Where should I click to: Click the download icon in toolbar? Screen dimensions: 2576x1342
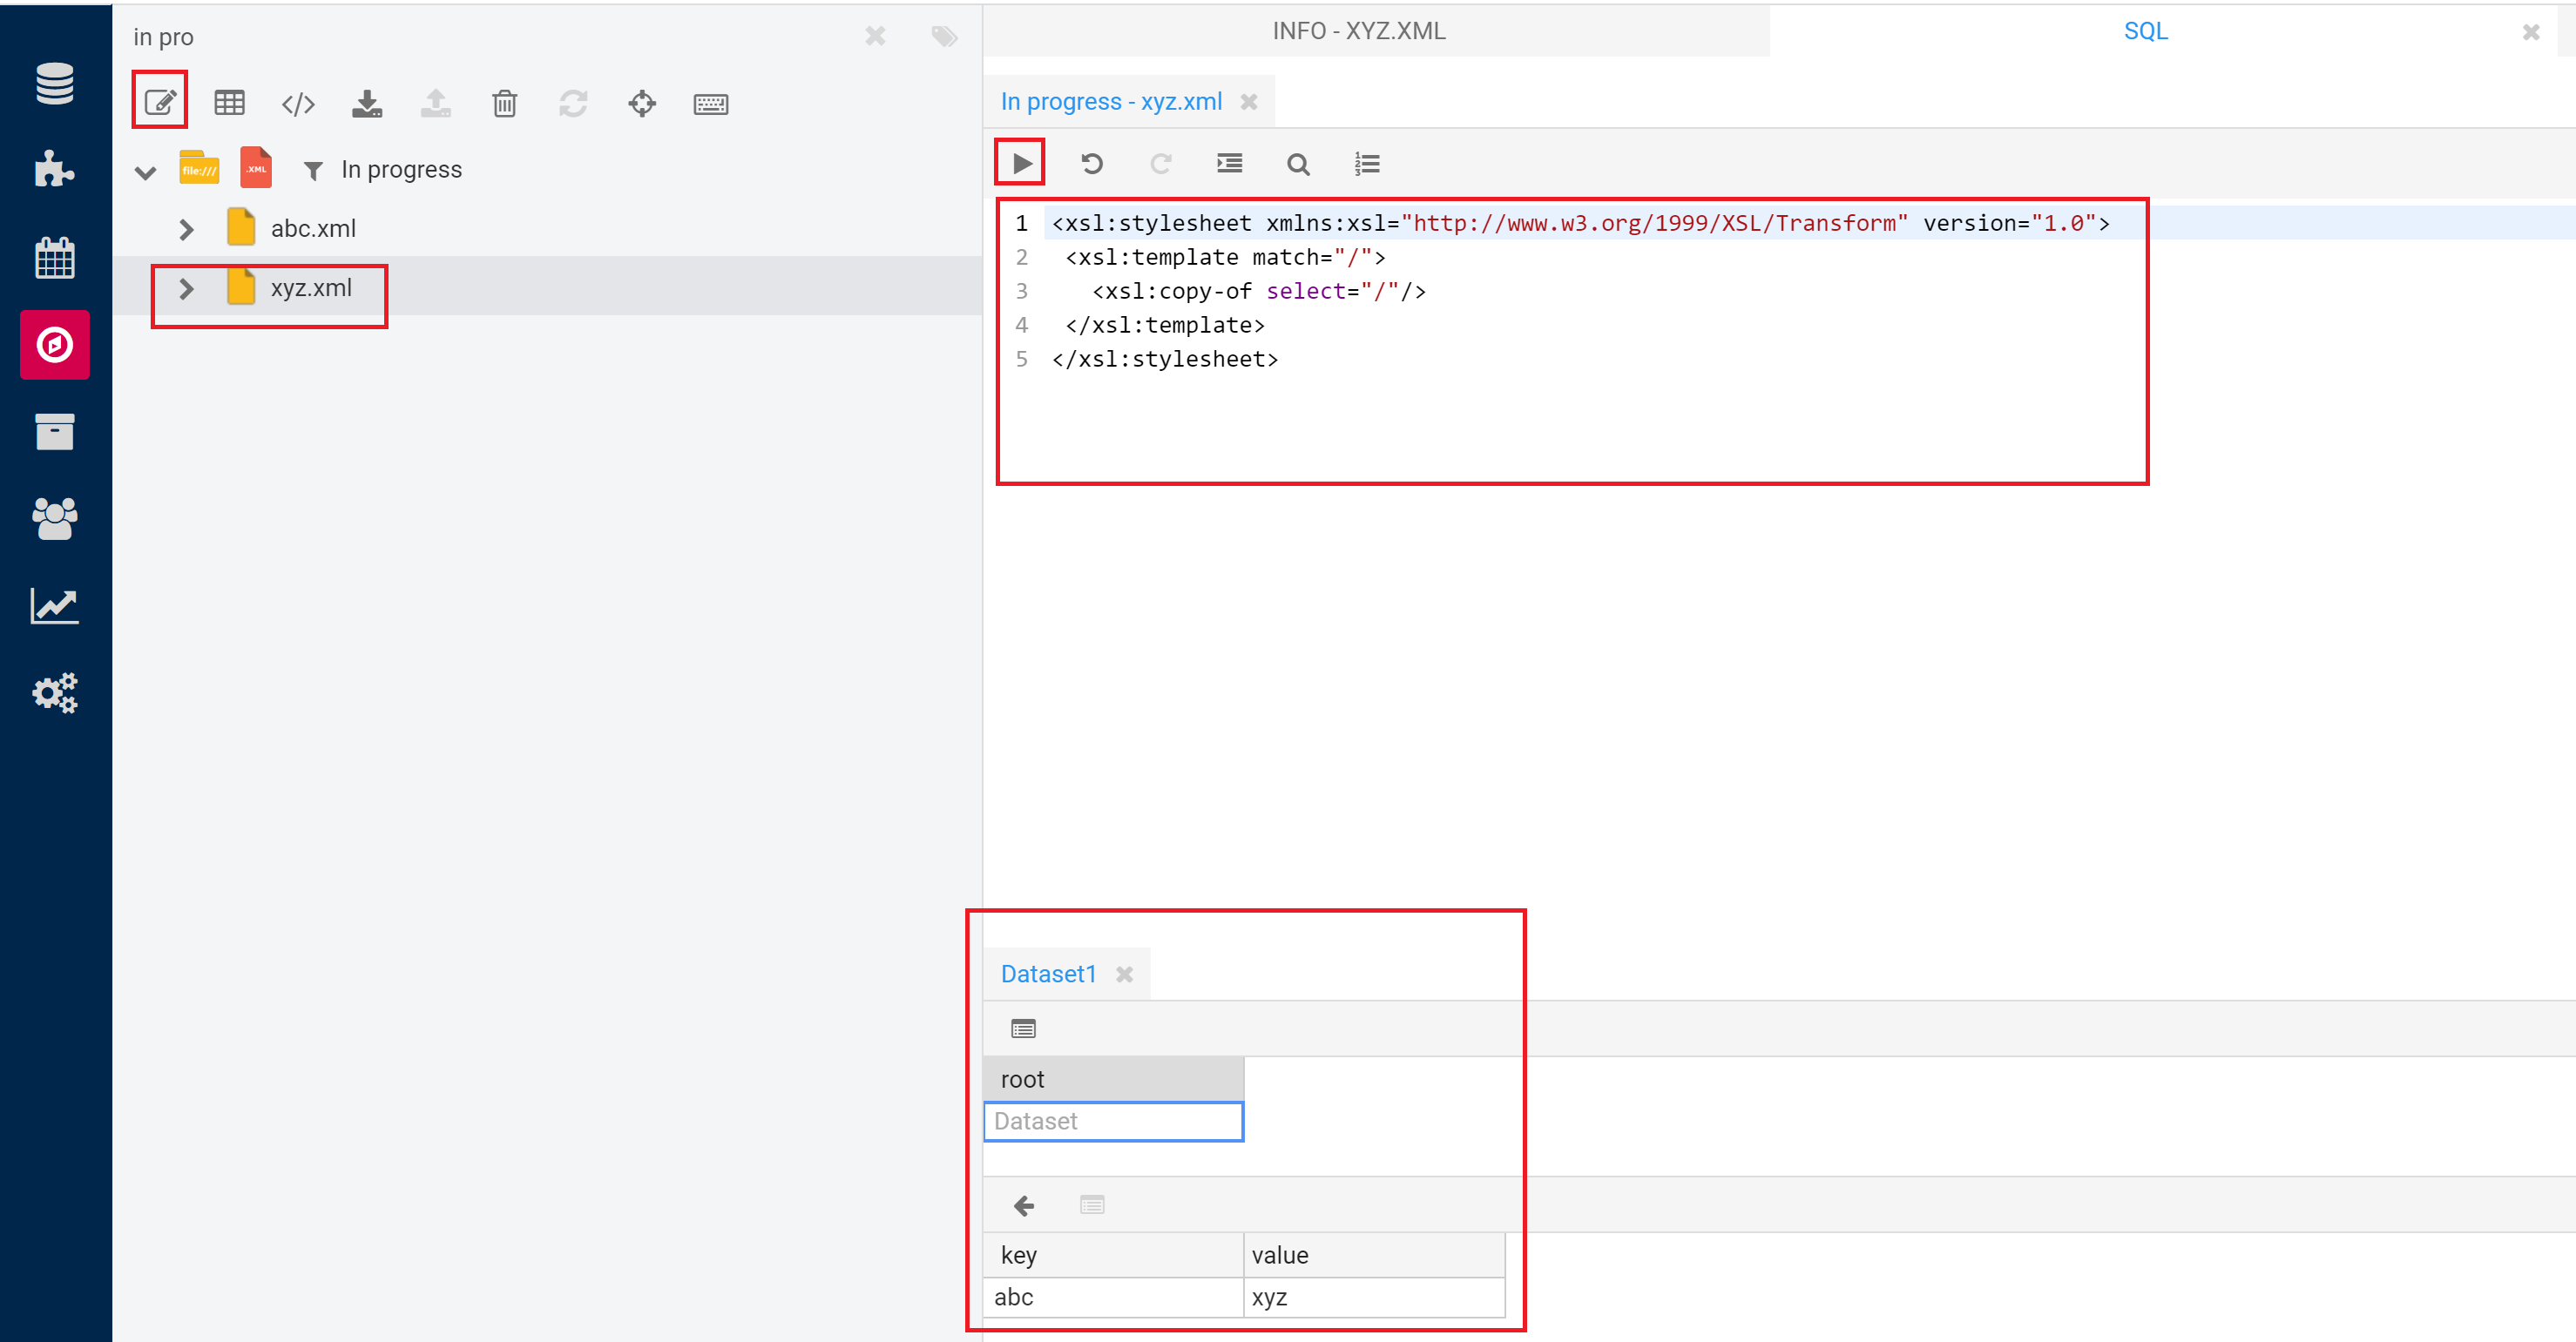(x=367, y=103)
